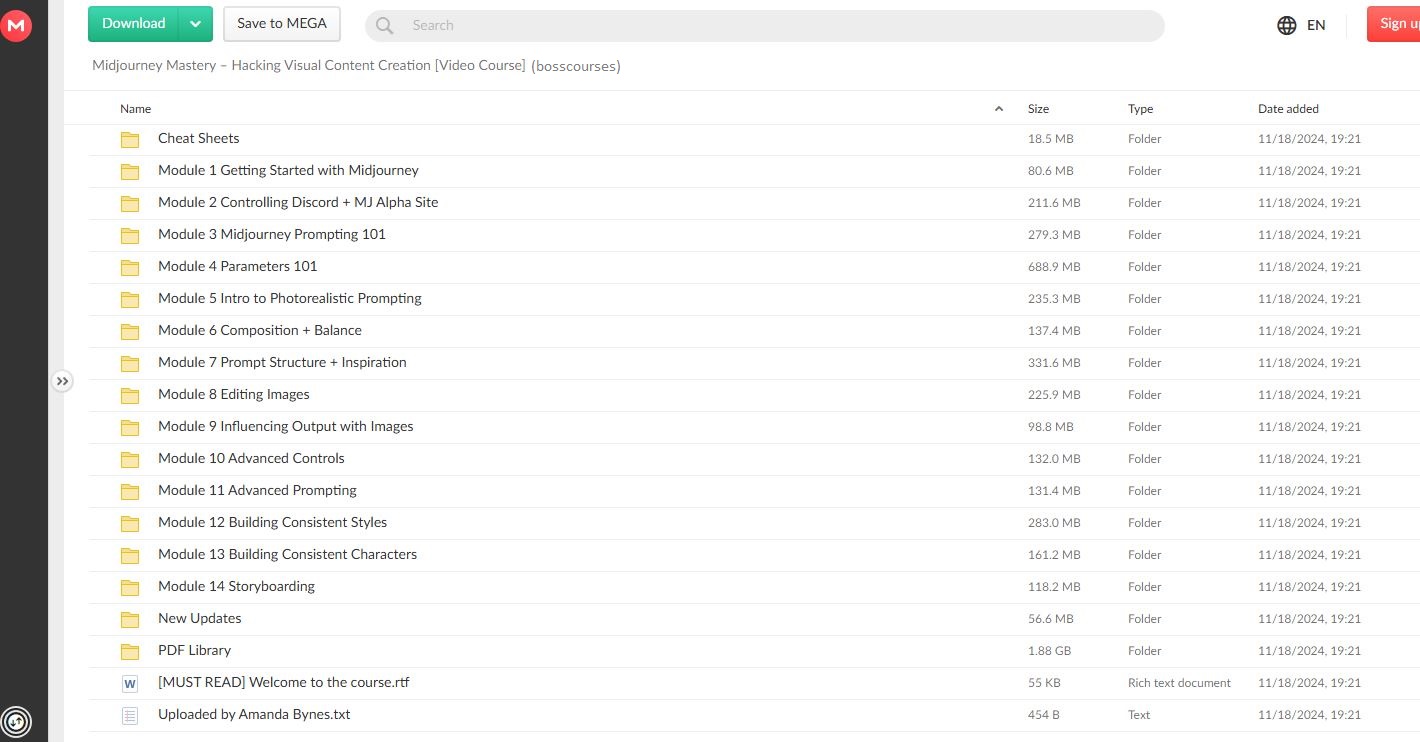Sort files by the Type column
Screen dimensions: 1420x742
point(1140,109)
